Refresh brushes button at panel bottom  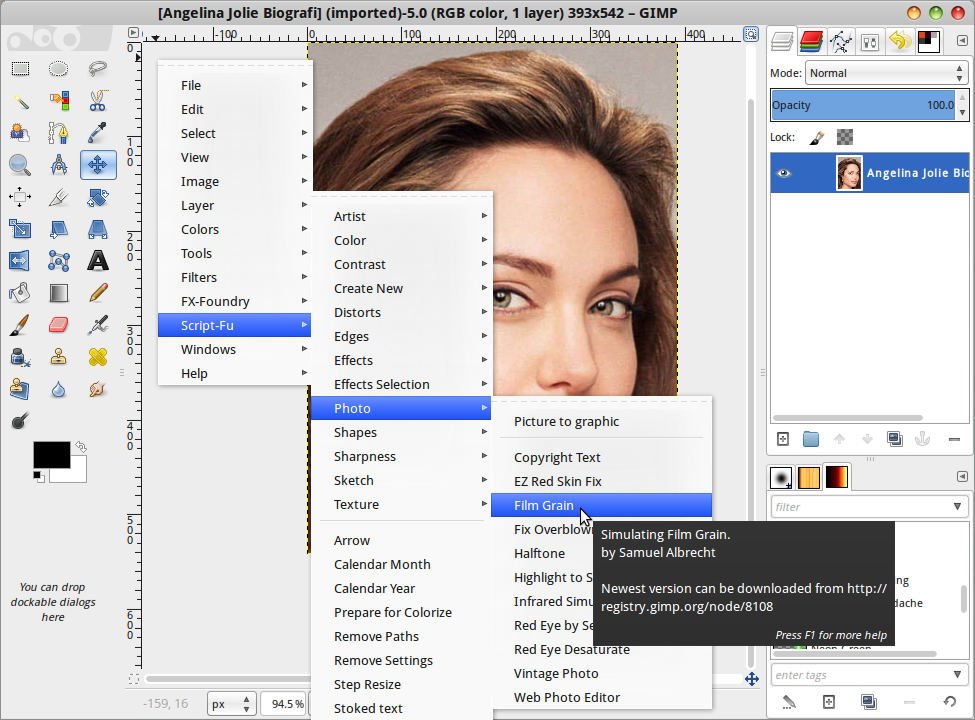[x=950, y=702]
